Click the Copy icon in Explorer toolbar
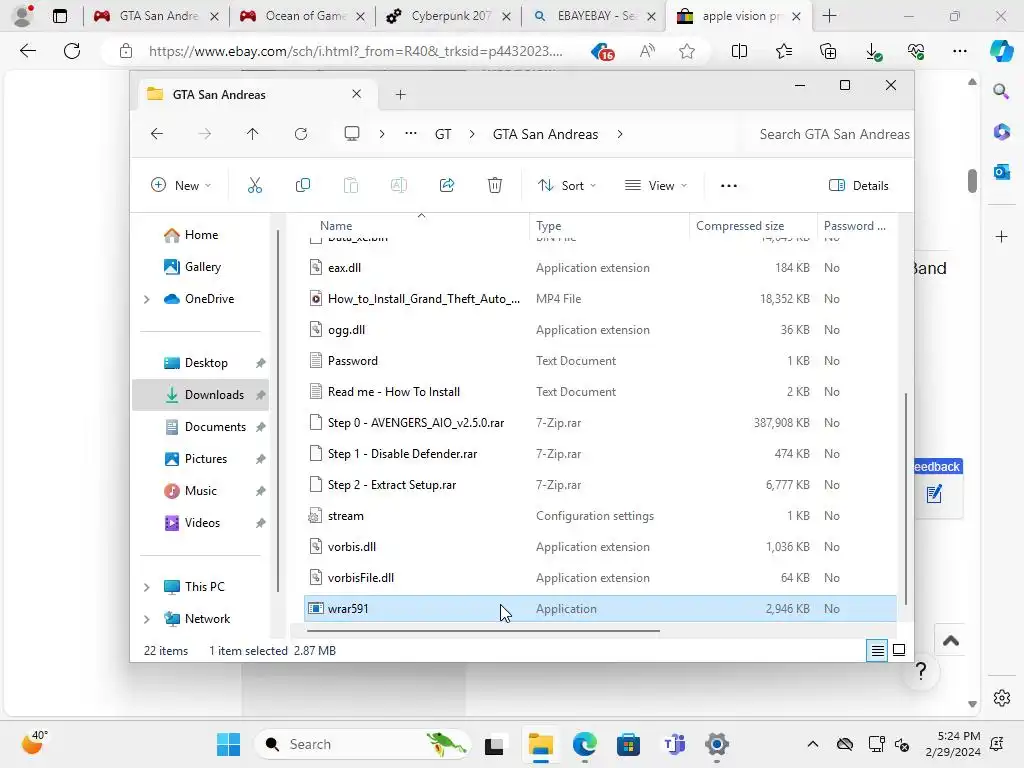This screenshot has width=1024, height=768. (x=302, y=185)
